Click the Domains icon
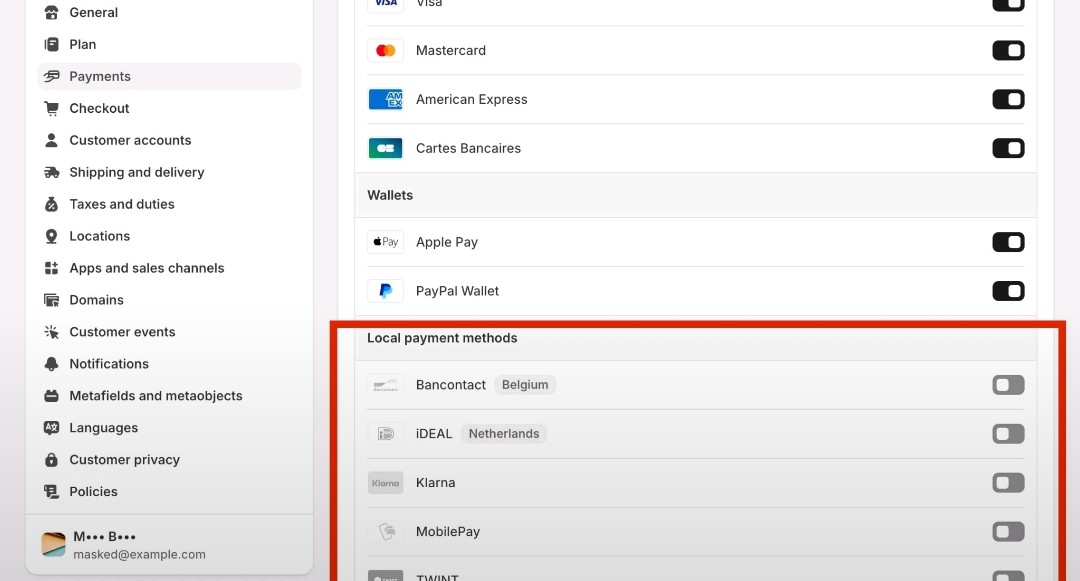The height and width of the screenshot is (581, 1080). click(51, 300)
